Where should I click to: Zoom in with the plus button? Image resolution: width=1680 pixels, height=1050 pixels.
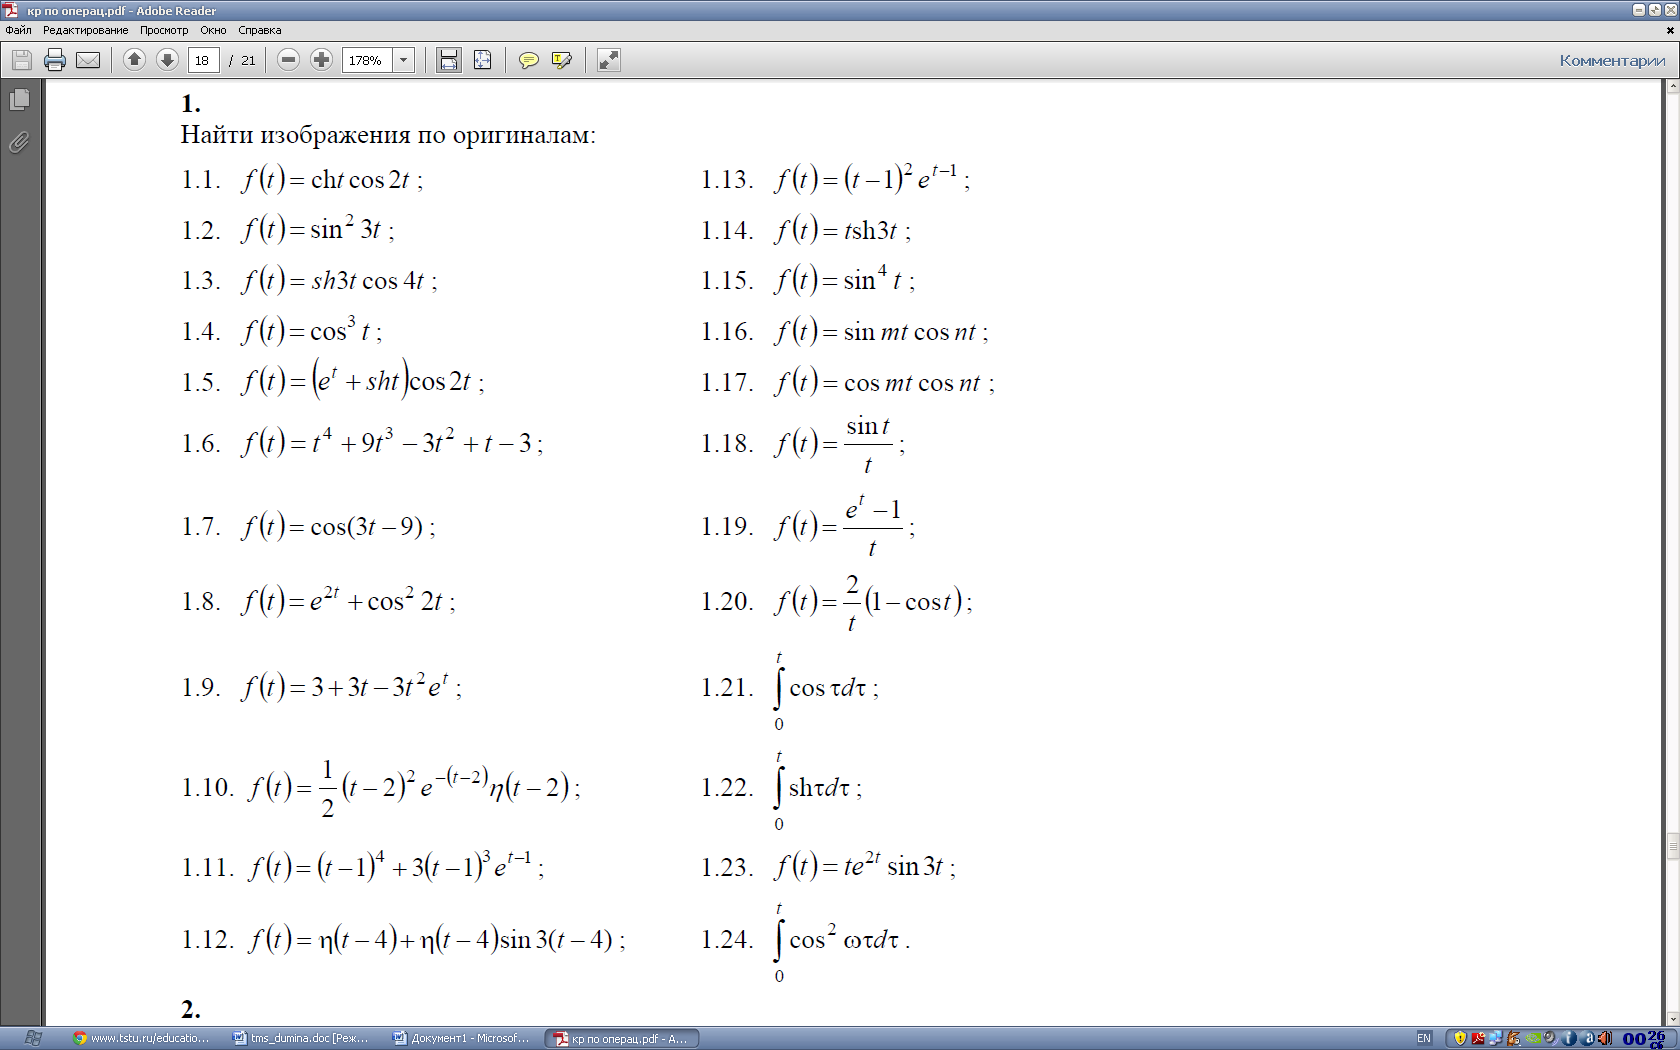coord(321,60)
